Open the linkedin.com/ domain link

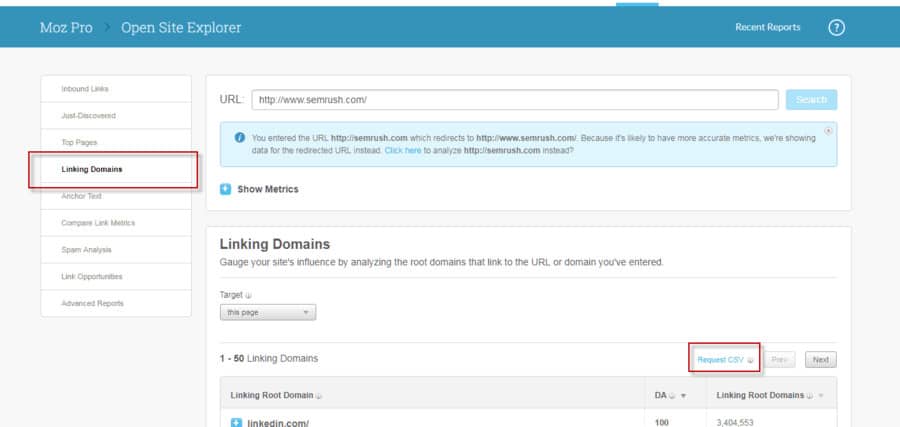(x=278, y=423)
